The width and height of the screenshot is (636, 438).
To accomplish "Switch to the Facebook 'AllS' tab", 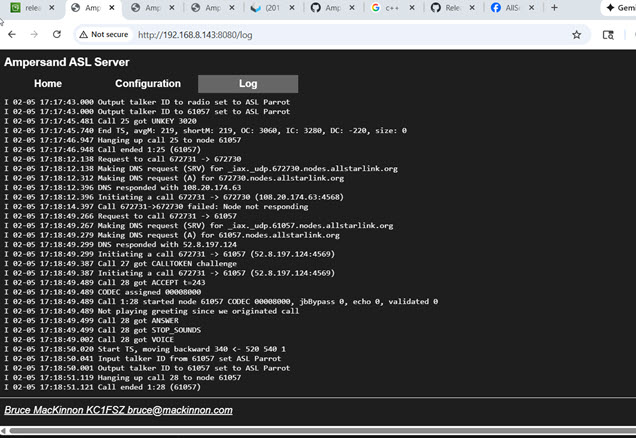I will (x=512, y=8).
